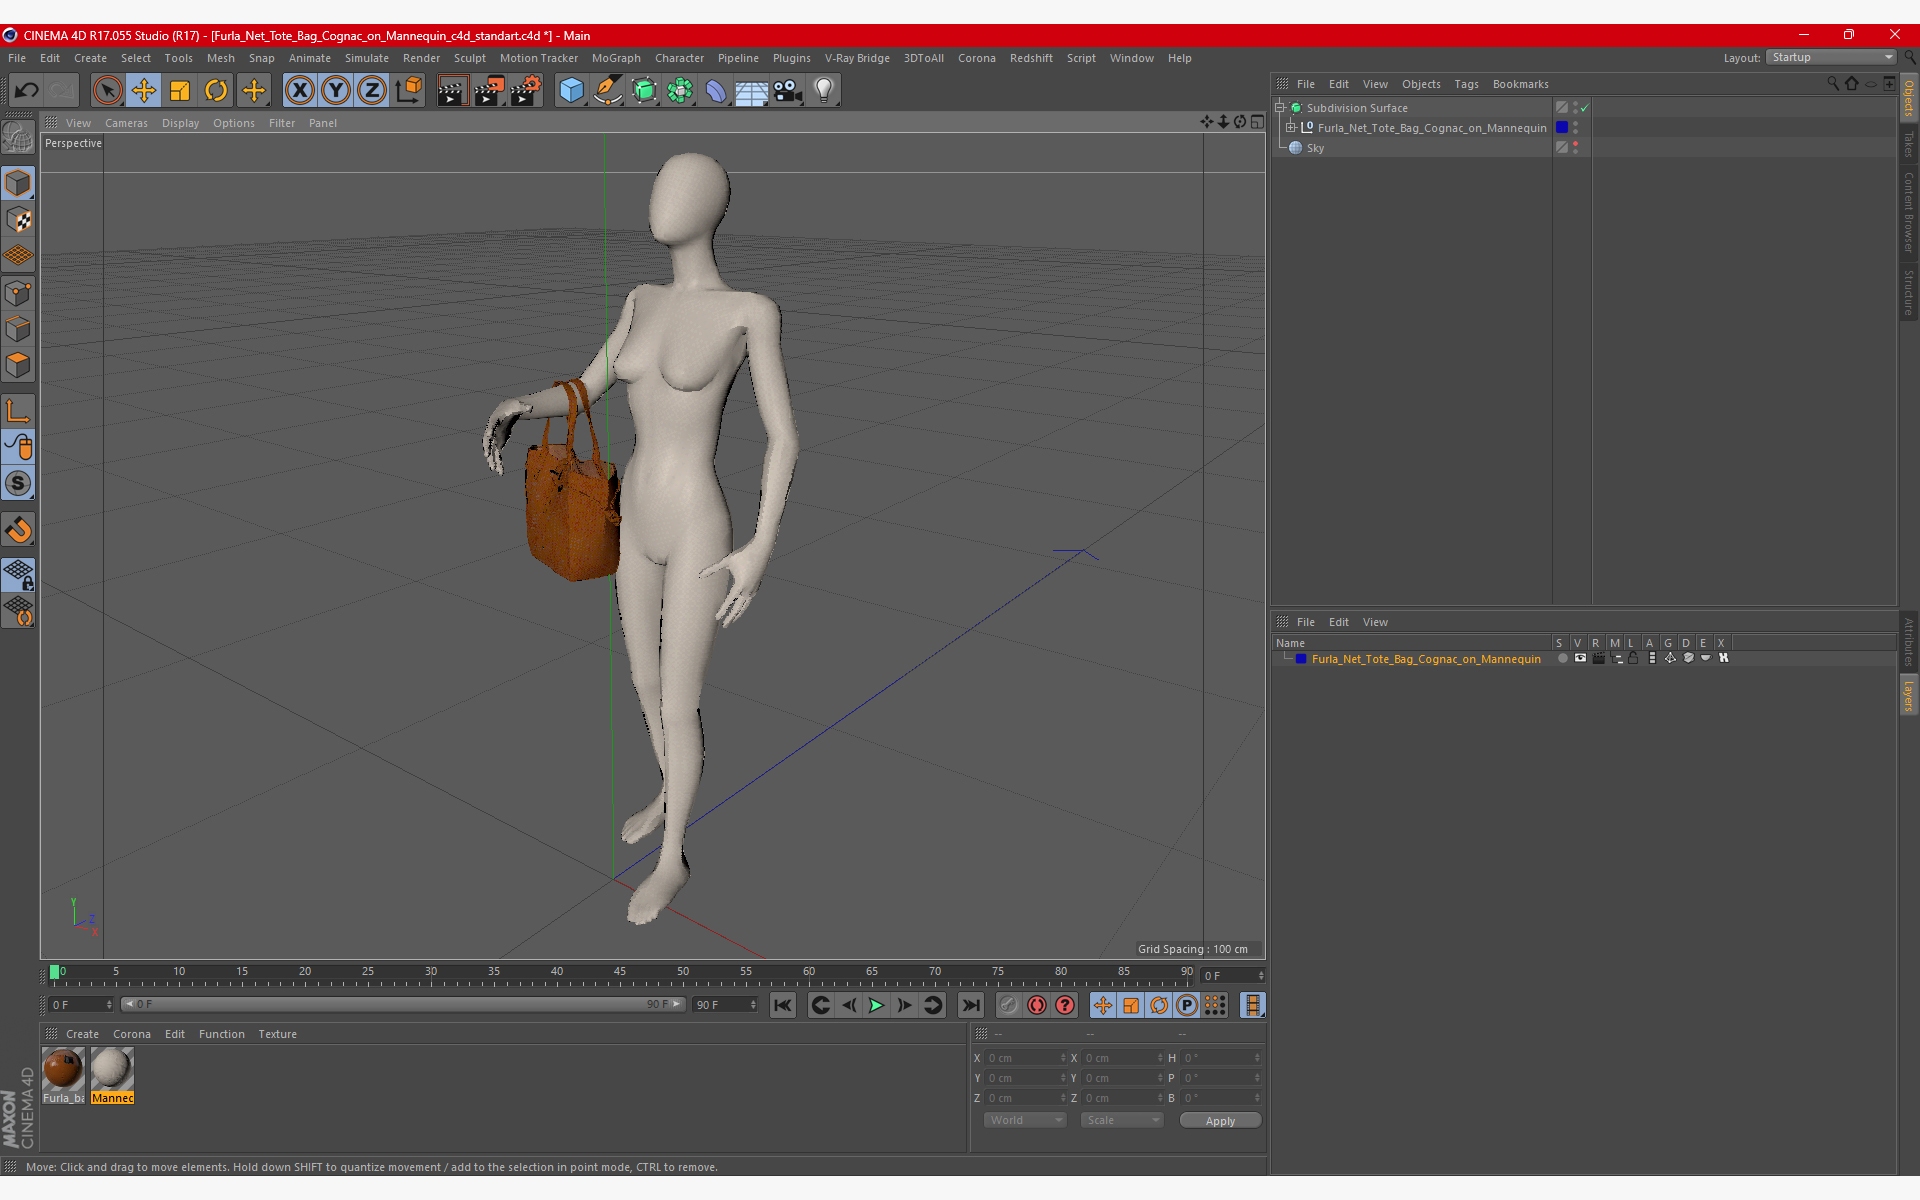Toggle X-axis lock

click(299, 91)
